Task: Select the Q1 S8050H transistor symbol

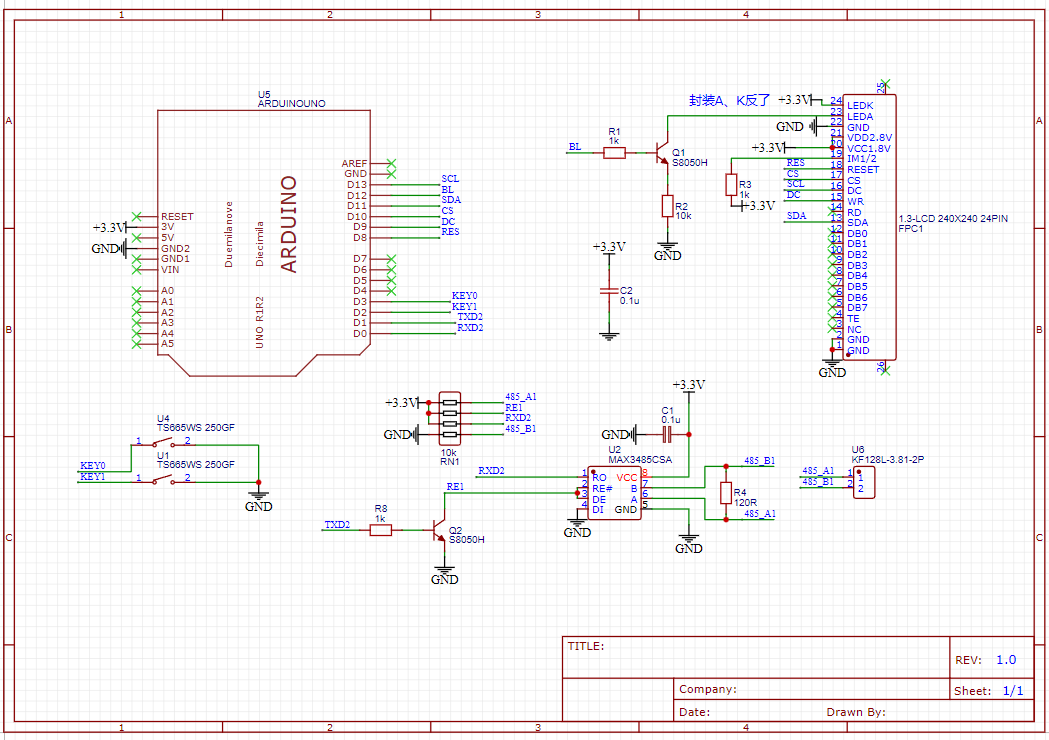Action: click(662, 153)
